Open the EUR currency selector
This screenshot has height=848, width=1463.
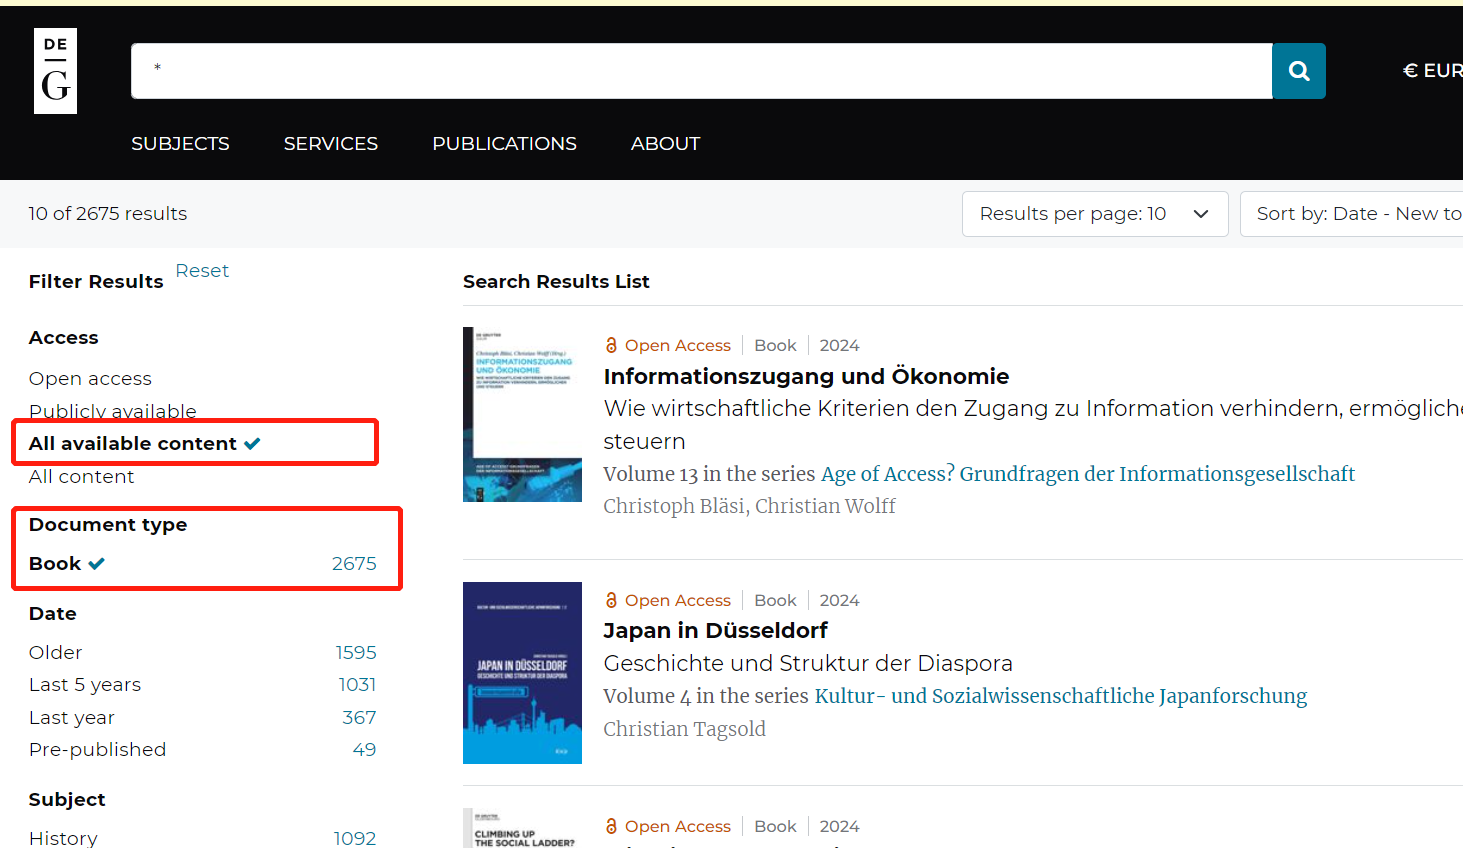point(1431,71)
